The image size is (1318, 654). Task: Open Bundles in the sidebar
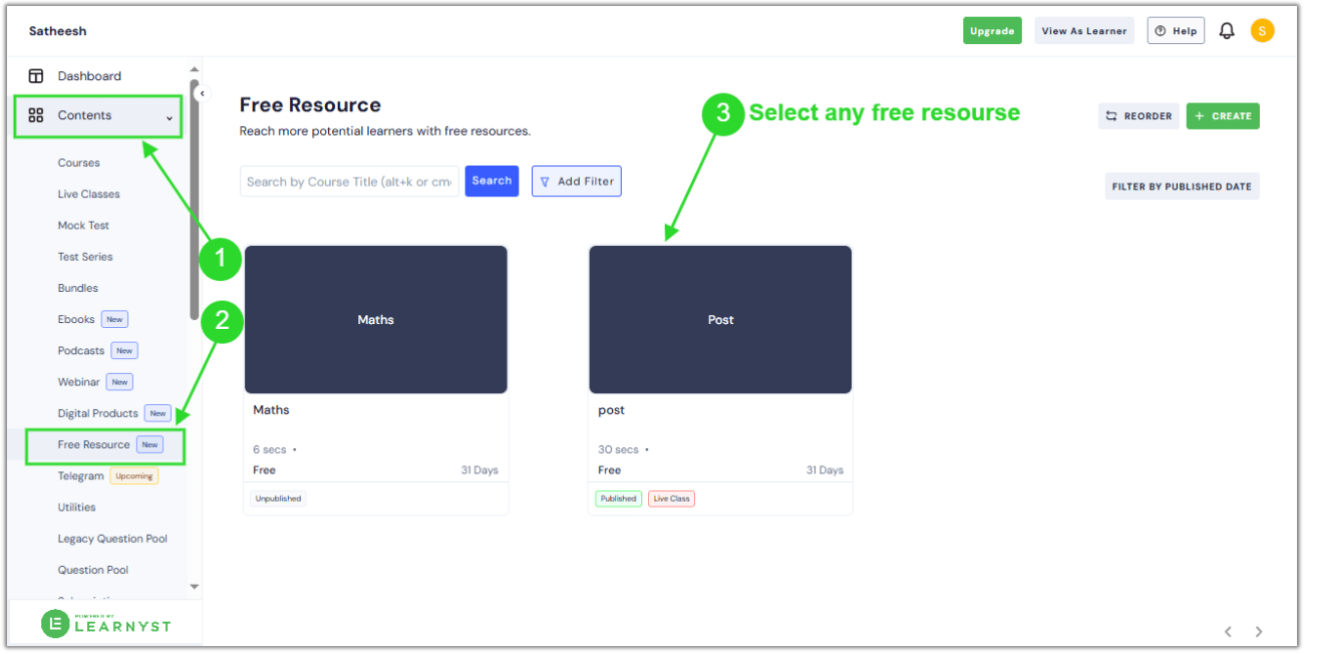tap(78, 288)
